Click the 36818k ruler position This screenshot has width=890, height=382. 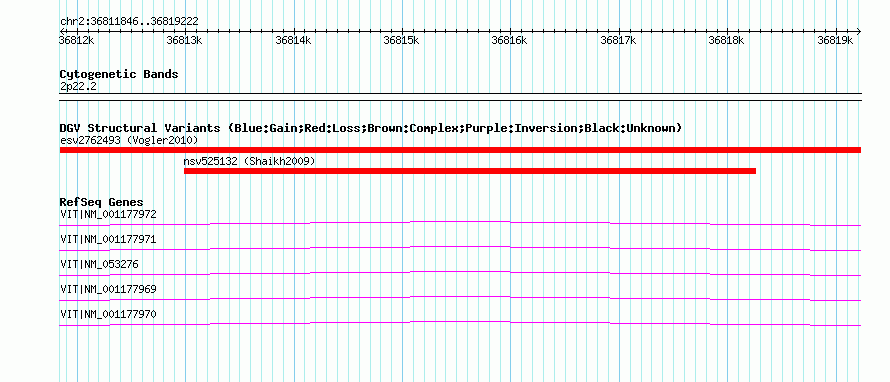coord(727,40)
